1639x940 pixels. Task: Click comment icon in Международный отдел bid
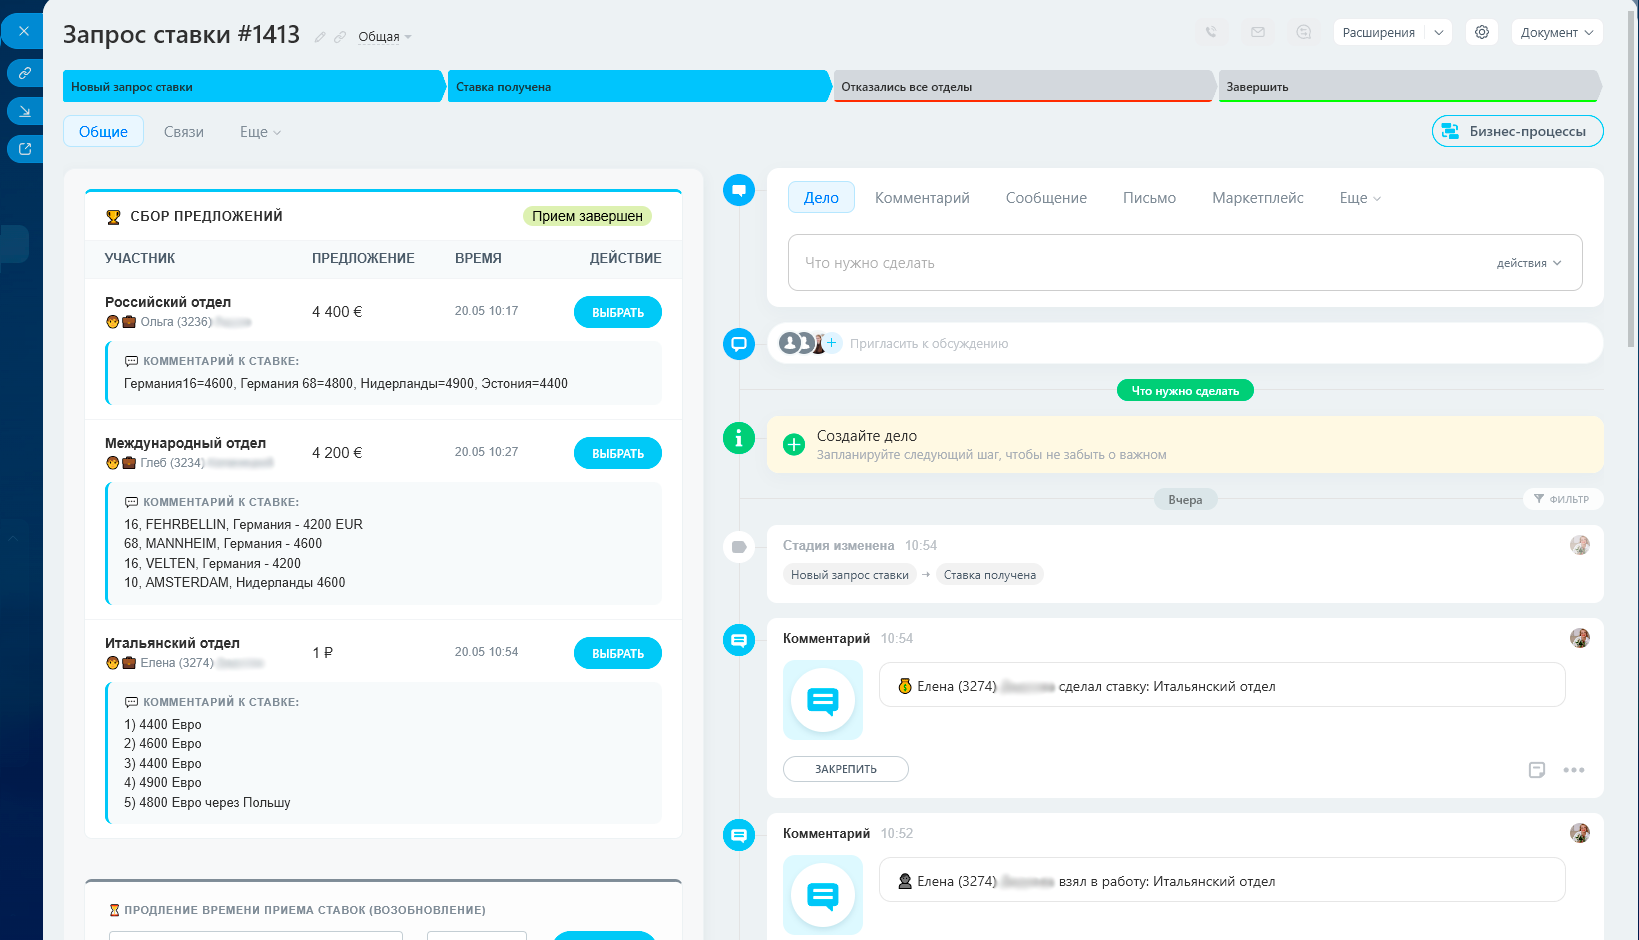pyautogui.click(x=131, y=502)
